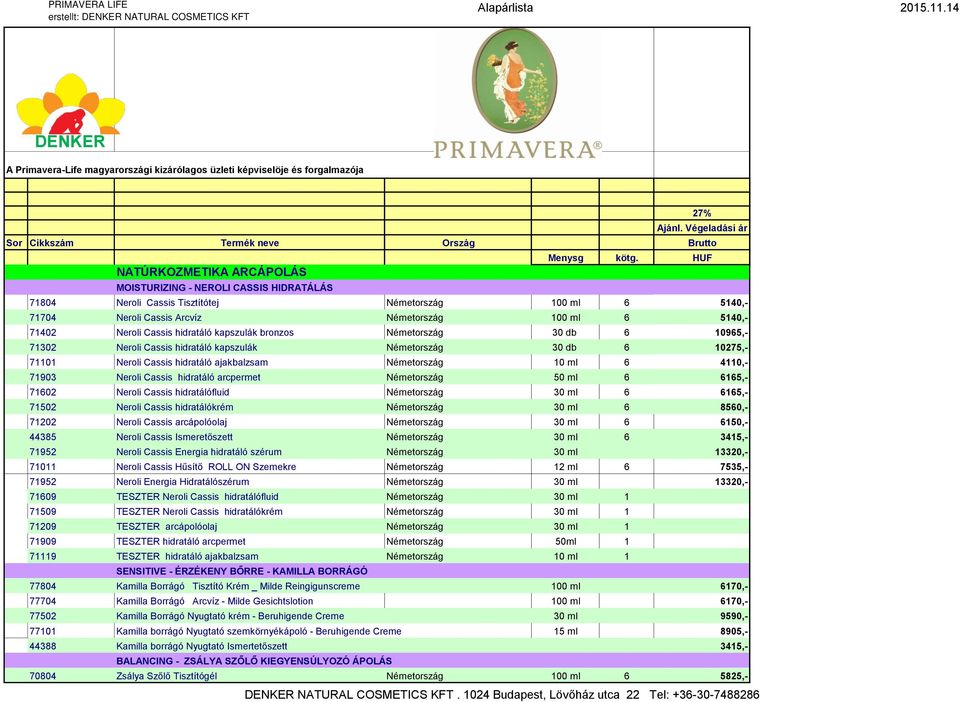Click item number 71119
The width and height of the screenshot is (960, 702).
pos(43,556)
